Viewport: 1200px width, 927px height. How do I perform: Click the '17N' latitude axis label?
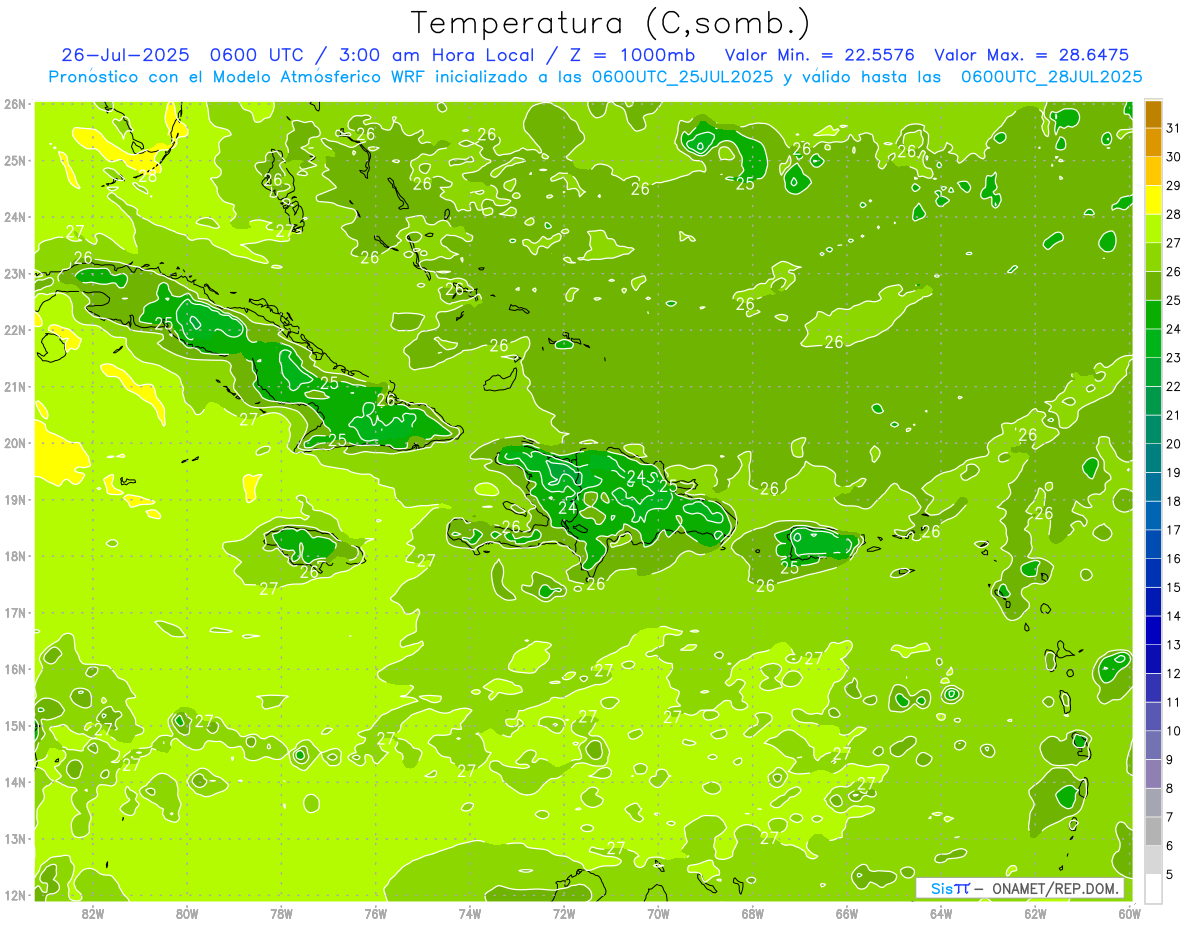(x=15, y=612)
